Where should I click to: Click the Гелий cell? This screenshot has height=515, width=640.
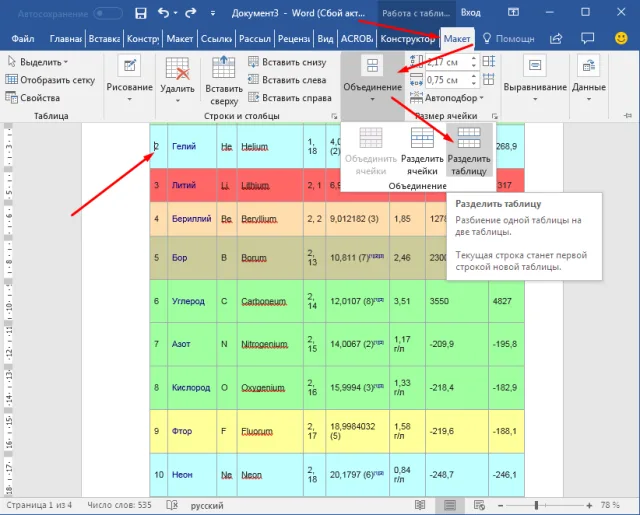pyautogui.click(x=192, y=146)
